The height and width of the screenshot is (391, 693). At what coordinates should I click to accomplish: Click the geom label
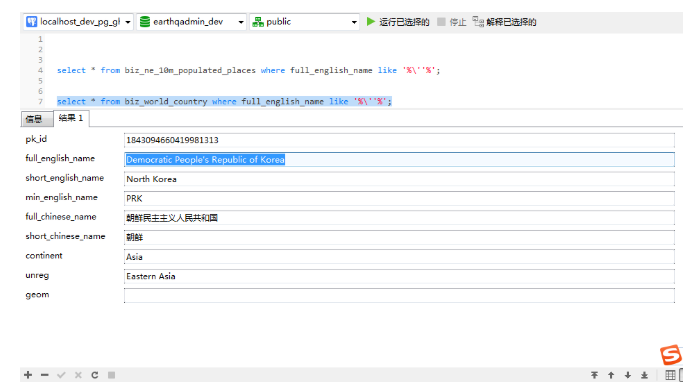[x=37, y=295]
